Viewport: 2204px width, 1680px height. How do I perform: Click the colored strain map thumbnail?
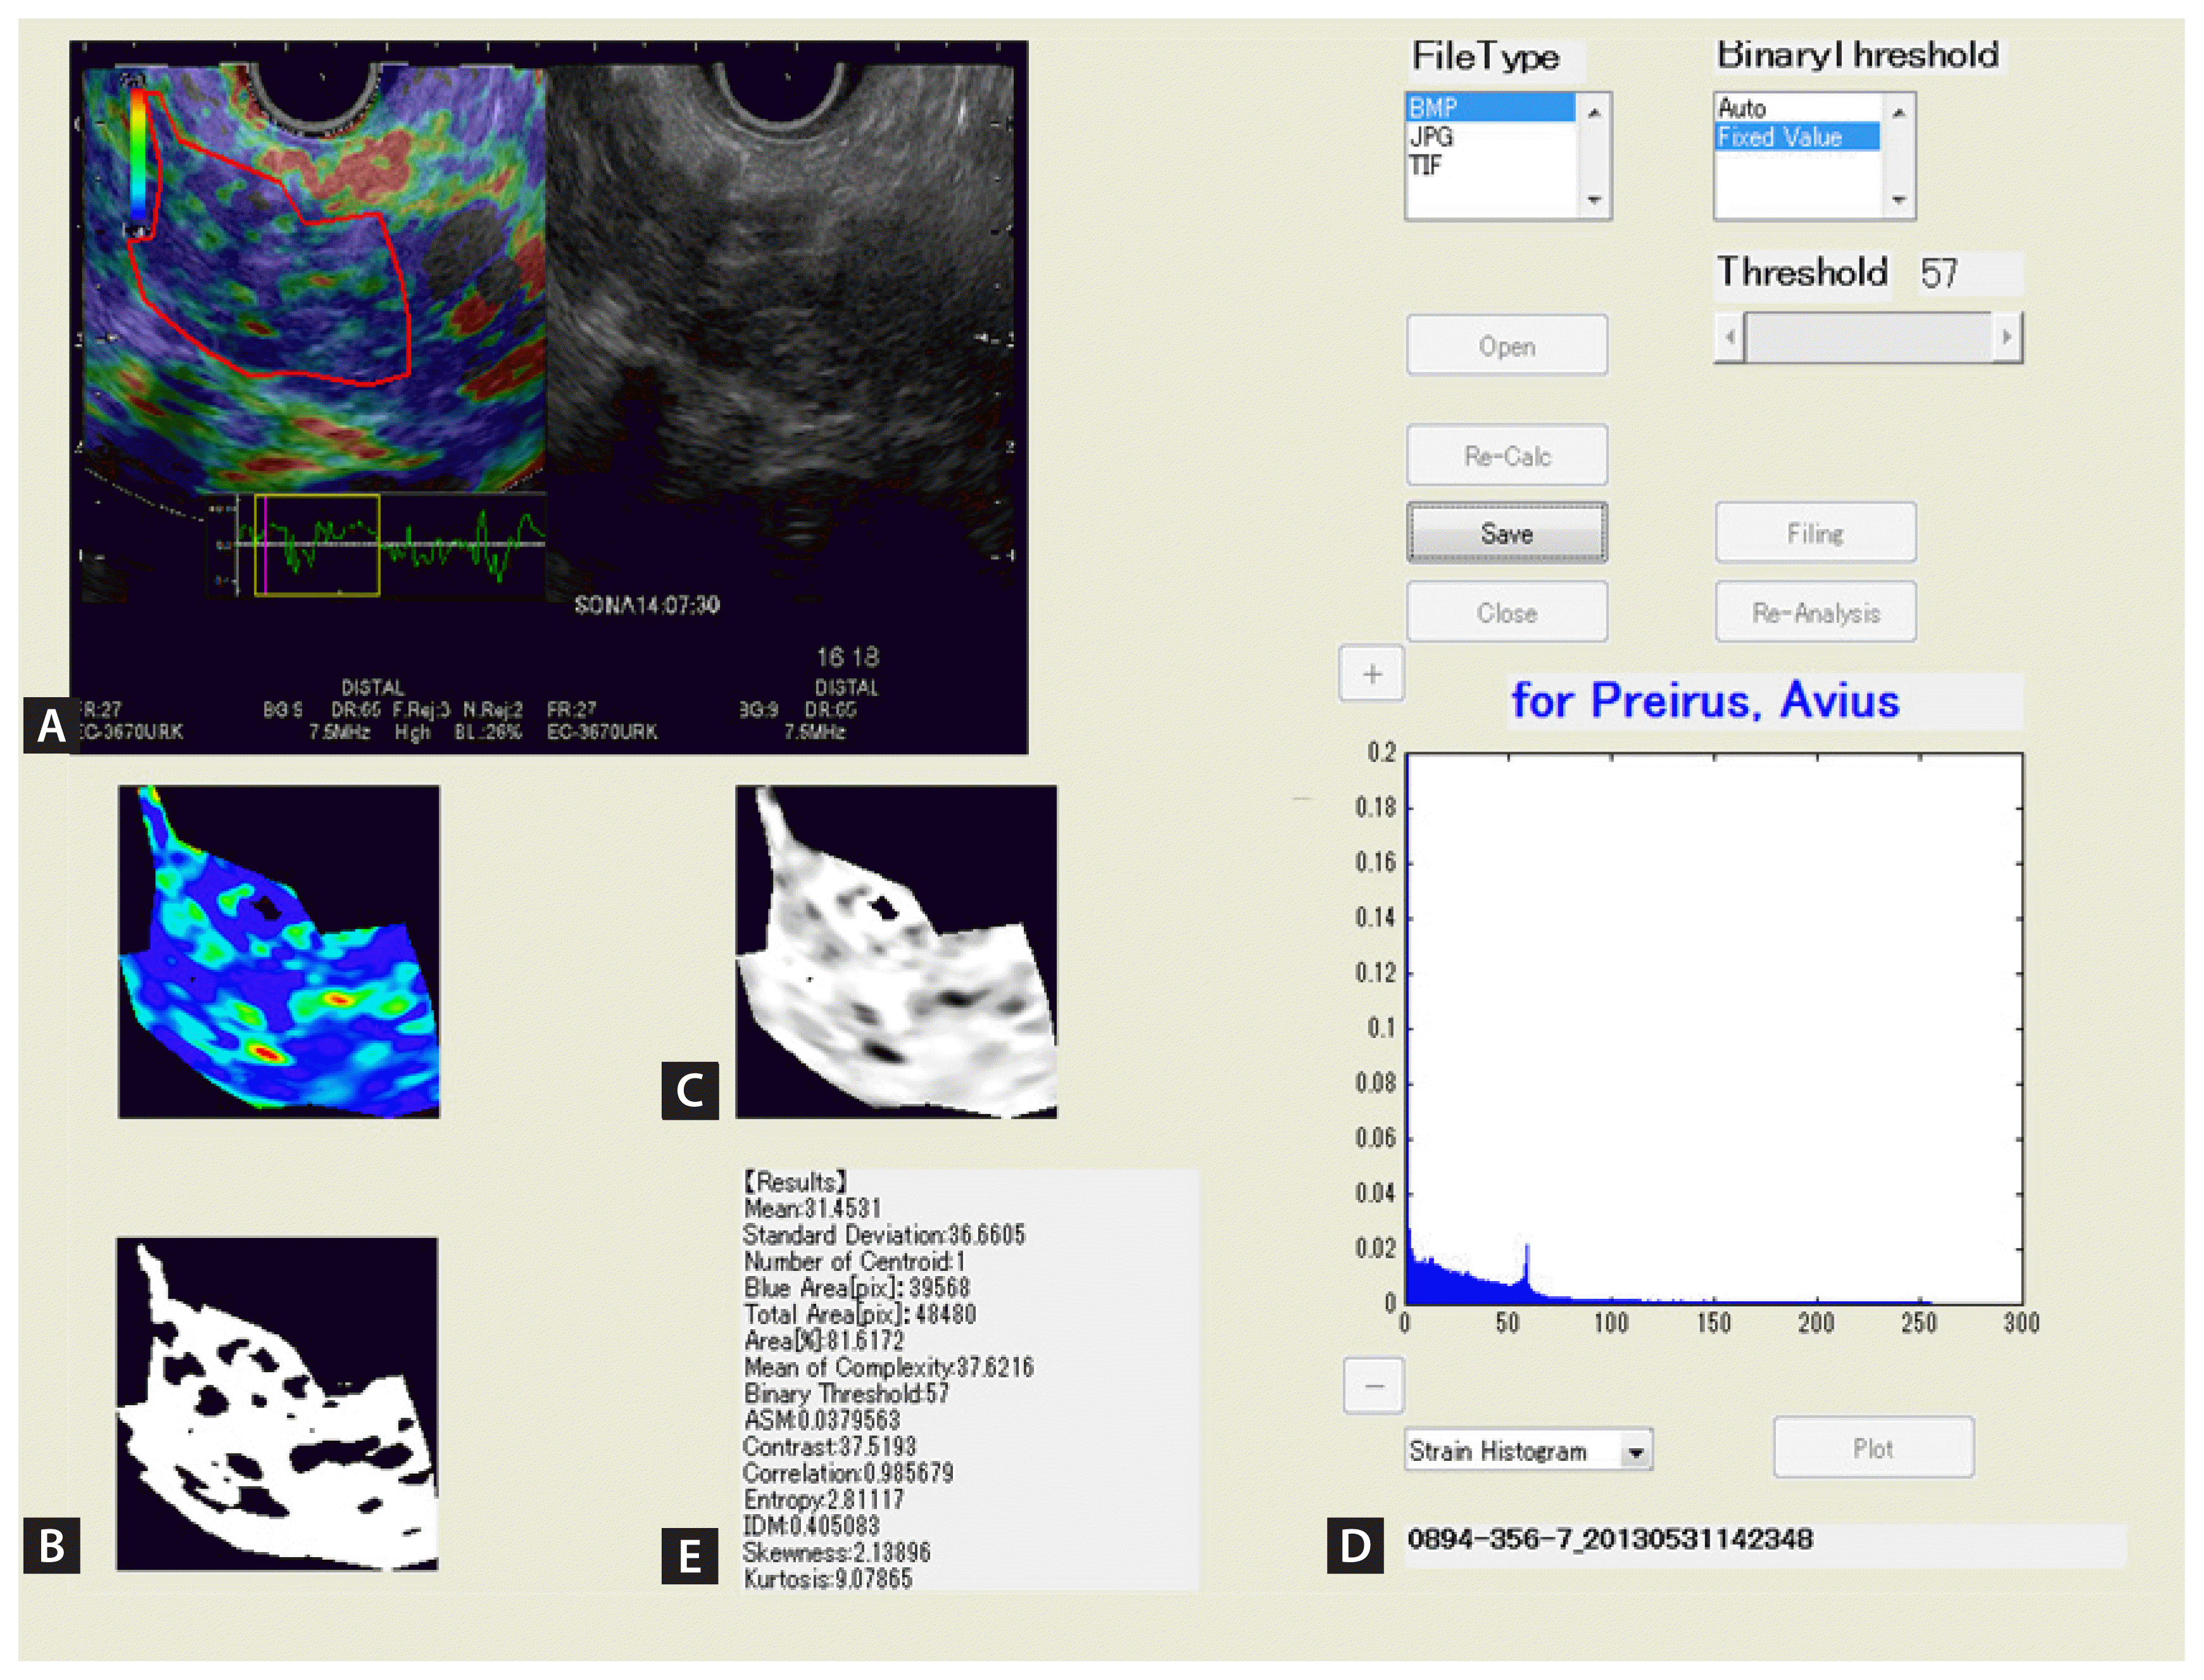[279, 951]
